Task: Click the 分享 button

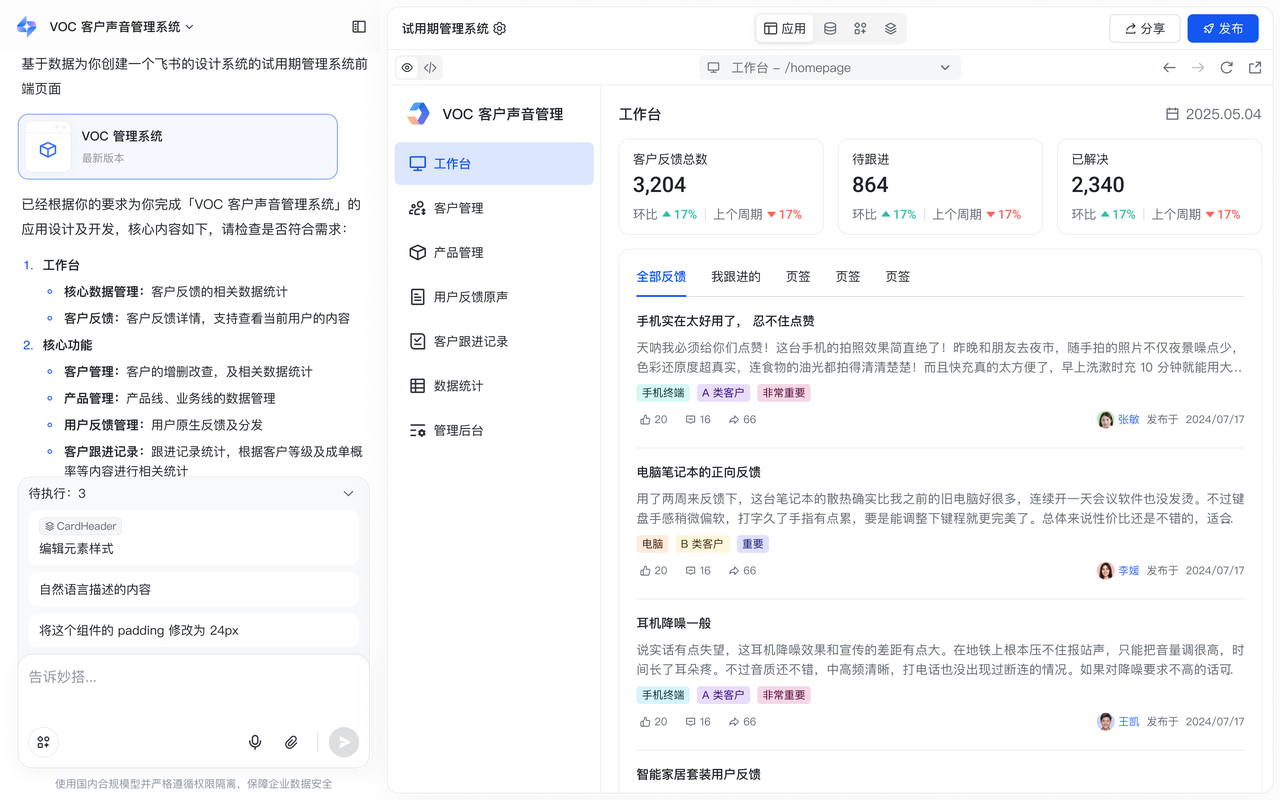Action: click(x=1144, y=29)
